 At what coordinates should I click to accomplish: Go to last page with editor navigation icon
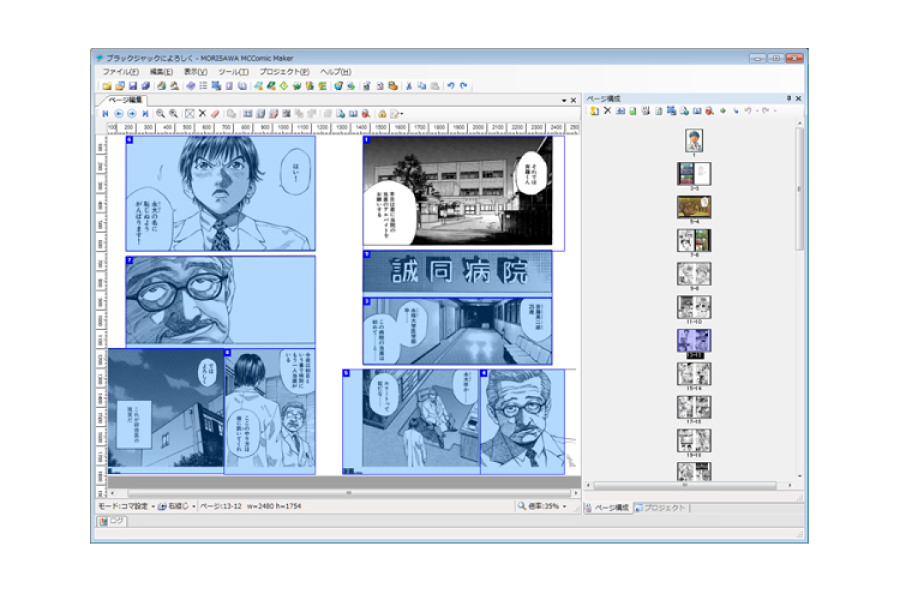tap(145, 114)
